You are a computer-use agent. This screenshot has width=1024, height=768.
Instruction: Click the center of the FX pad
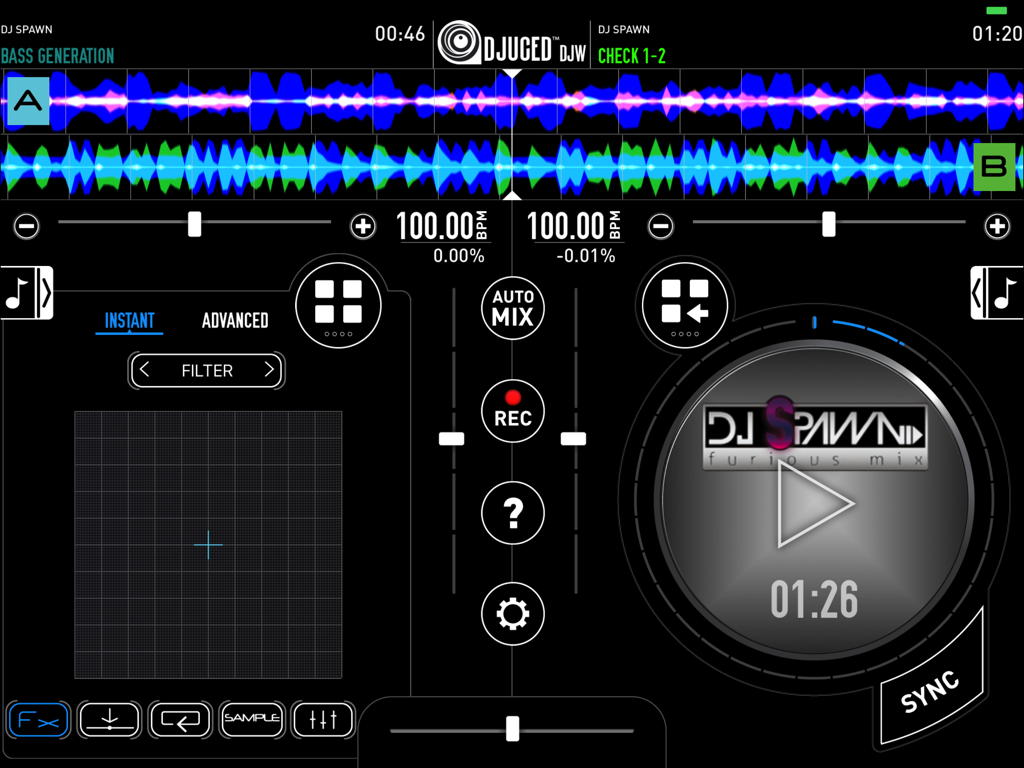(x=208, y=544)
